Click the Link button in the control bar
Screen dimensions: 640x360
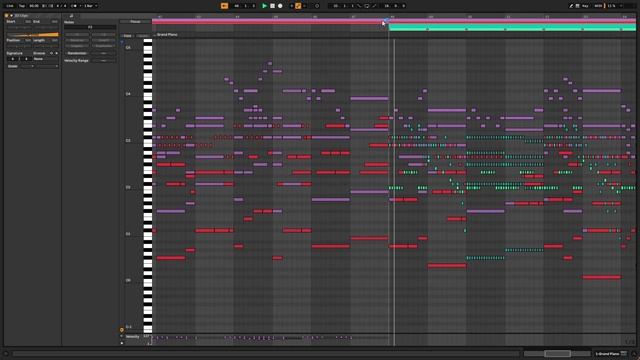(x=10, y=6)
